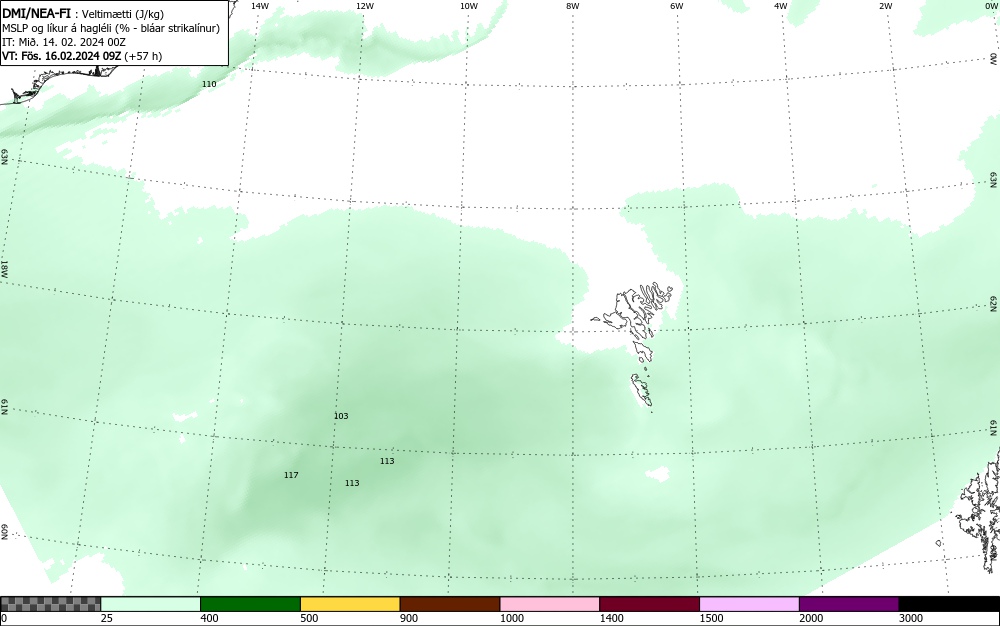Pick the maroon 1400-1500 legend swatch
This screenshot has height=626, width=1000.
click(x=649, y=604)
